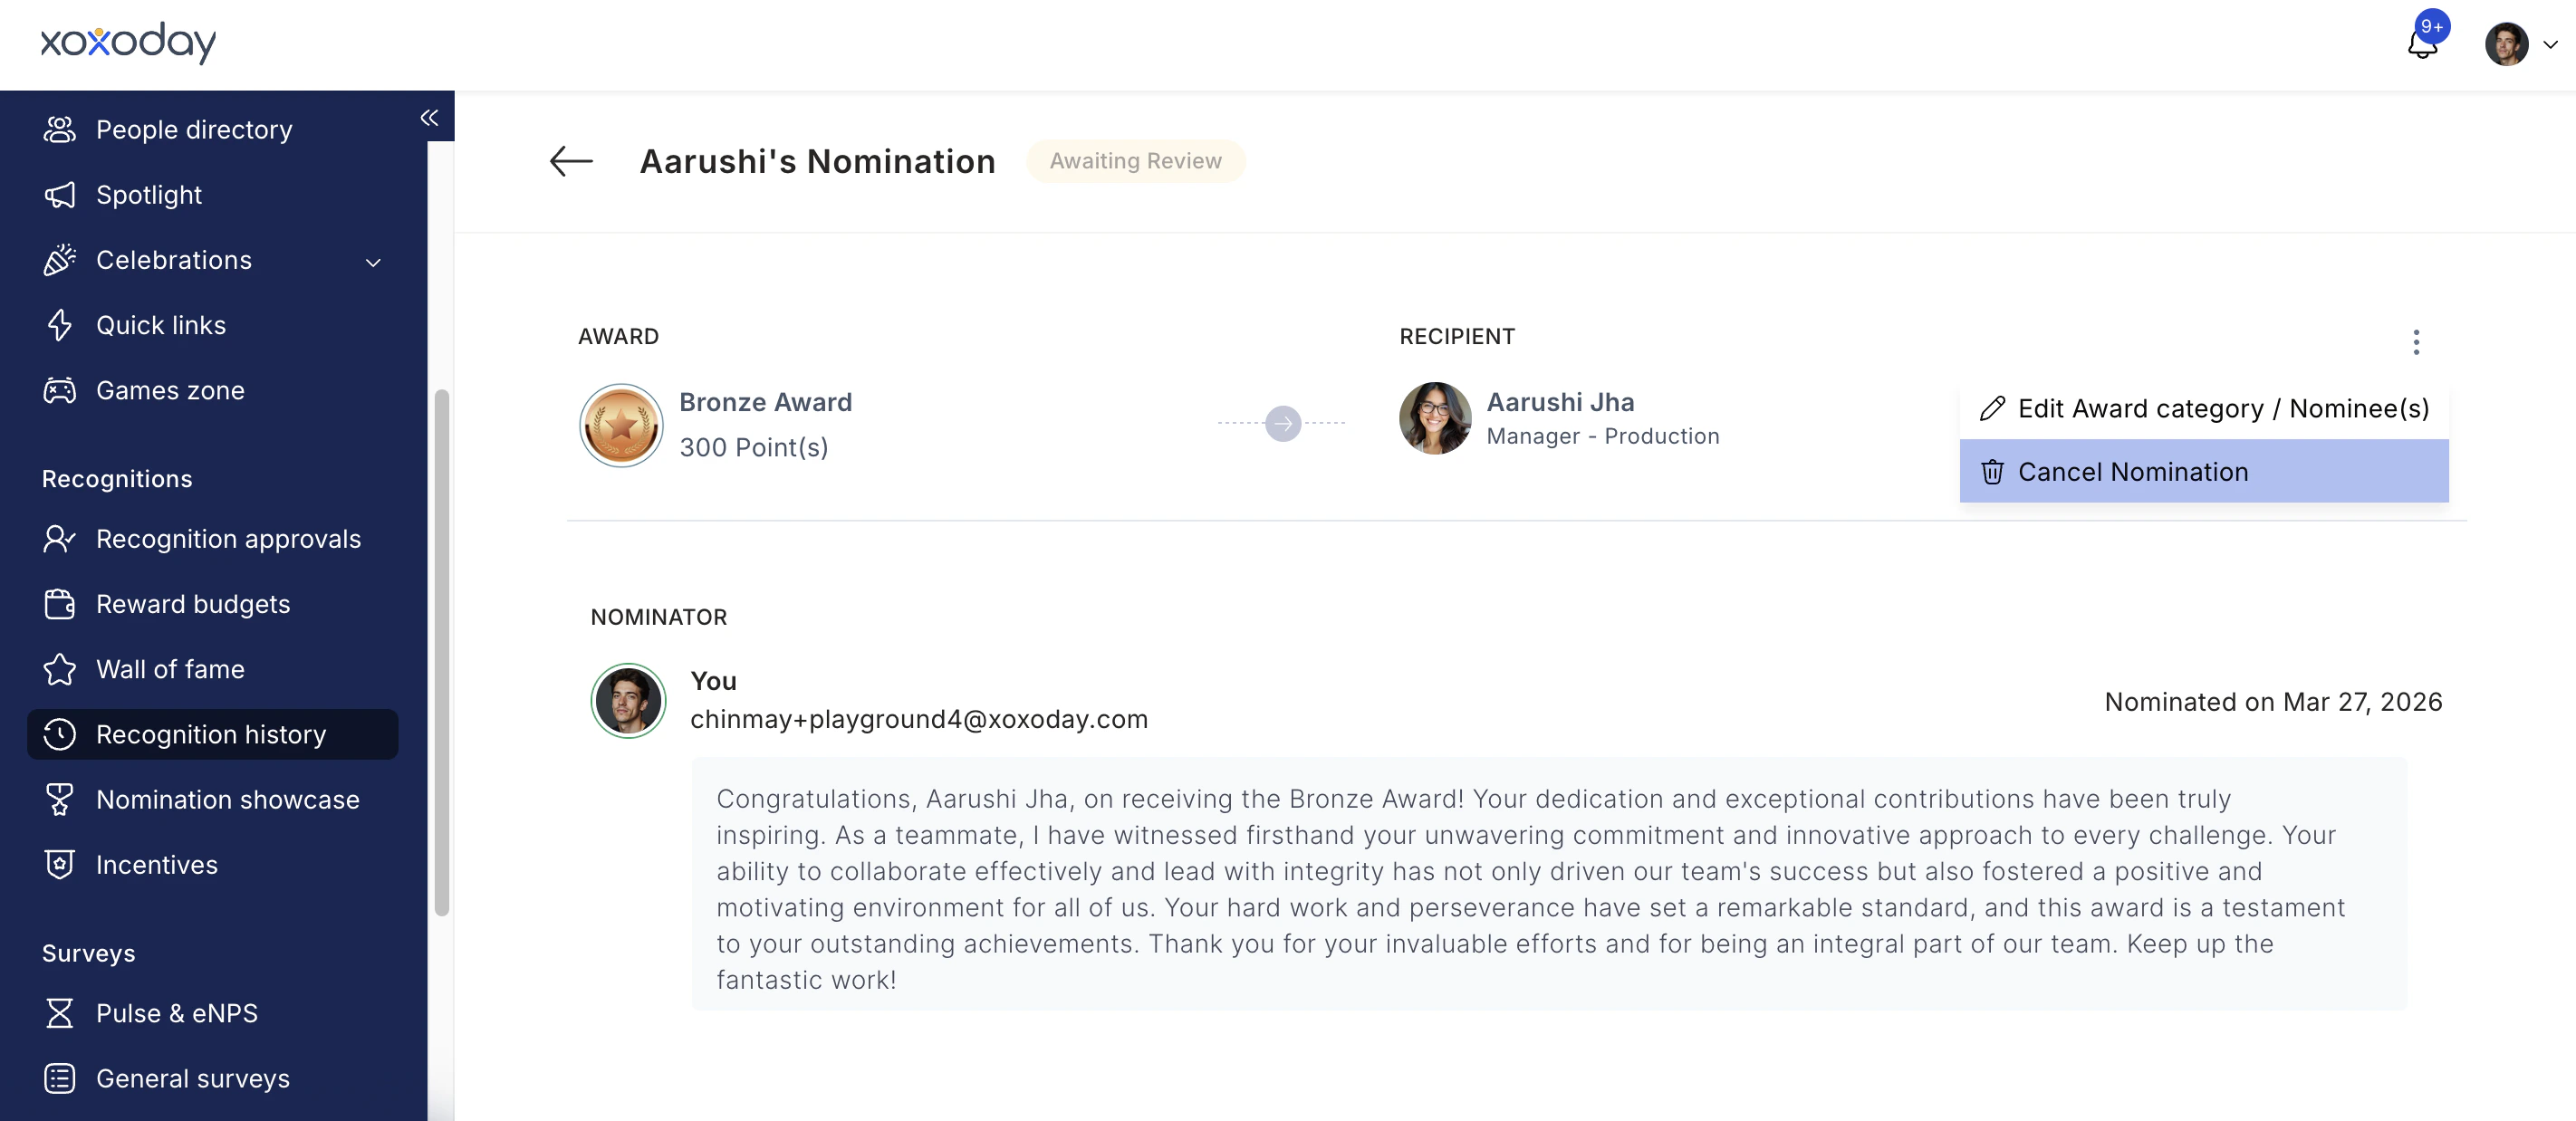Click the Games zone controller icon
The height and width of the screenshot is (1121, 2576).
[x=60, y=390]
